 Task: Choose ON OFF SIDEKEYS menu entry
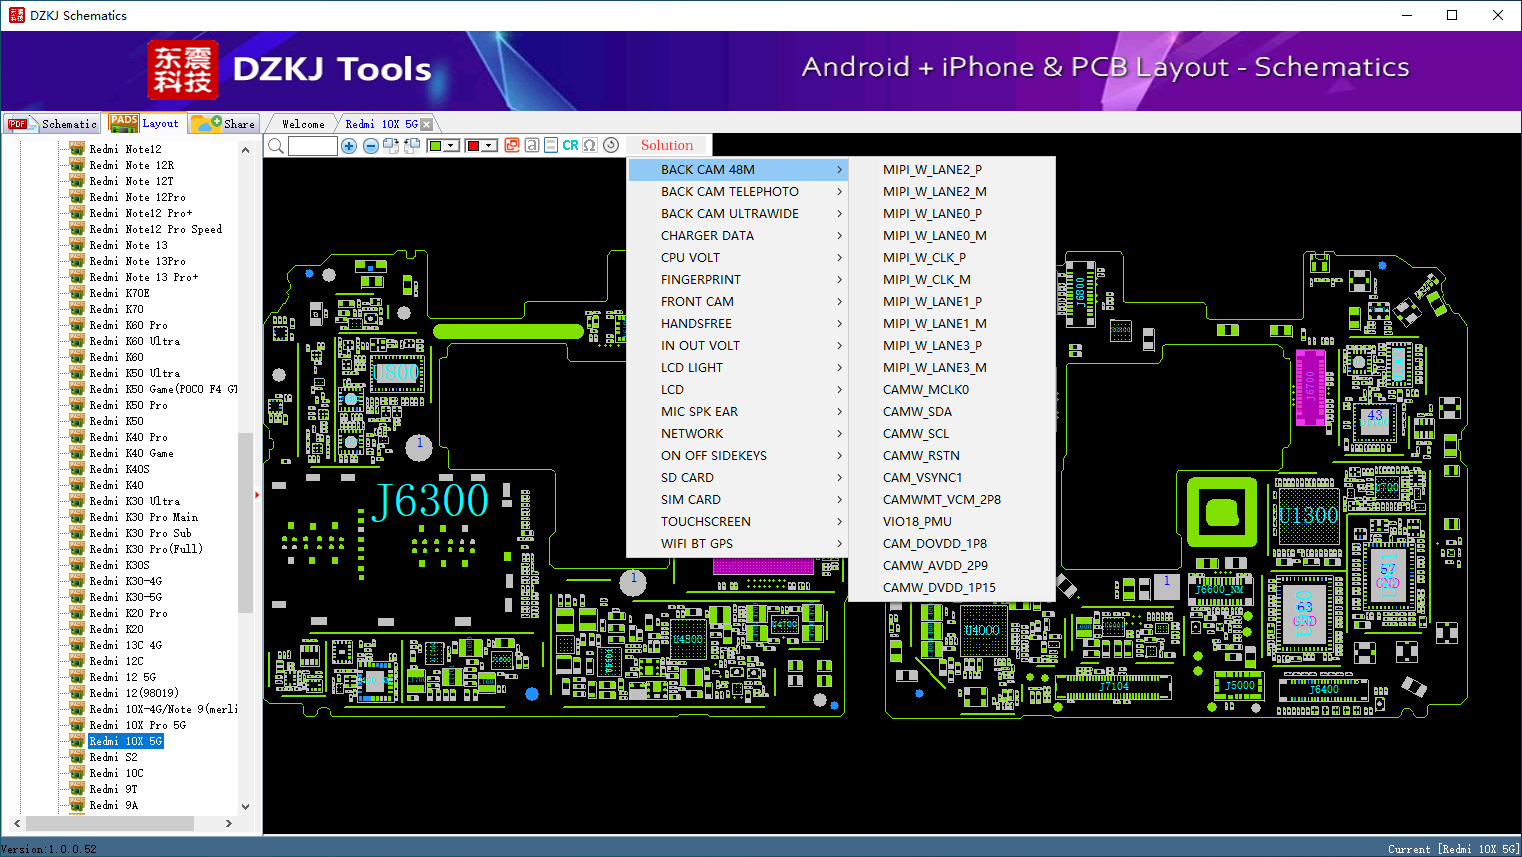coord(738,456)
